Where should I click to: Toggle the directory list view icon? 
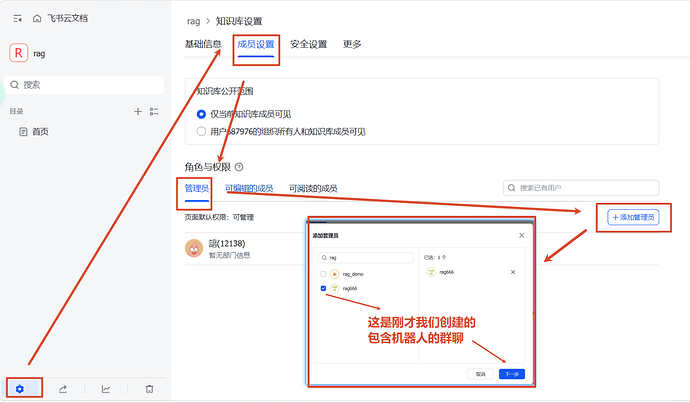(x=154, y=111)
